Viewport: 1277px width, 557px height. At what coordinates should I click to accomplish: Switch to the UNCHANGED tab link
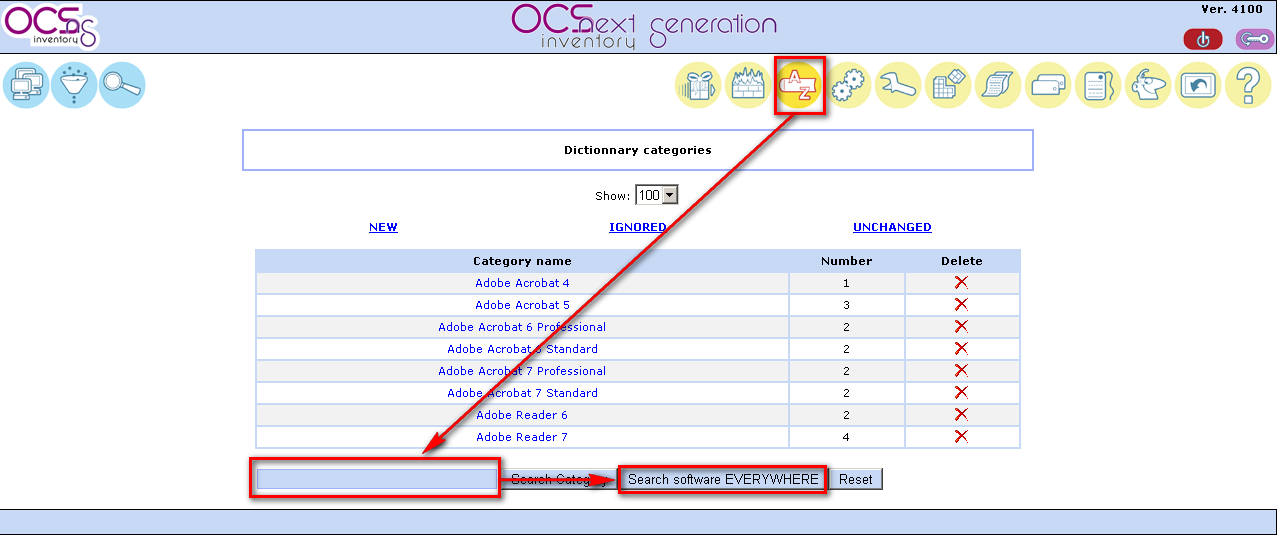point(892,227)
